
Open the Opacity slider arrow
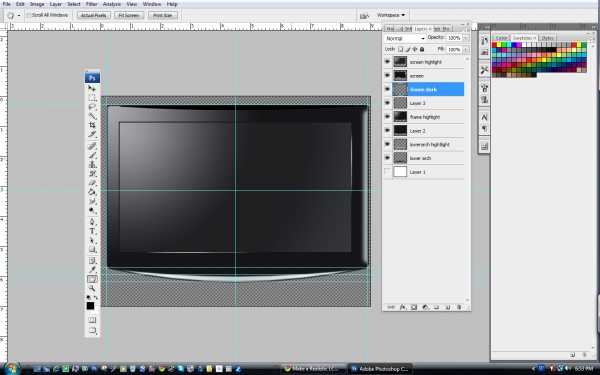click(466, 38)
